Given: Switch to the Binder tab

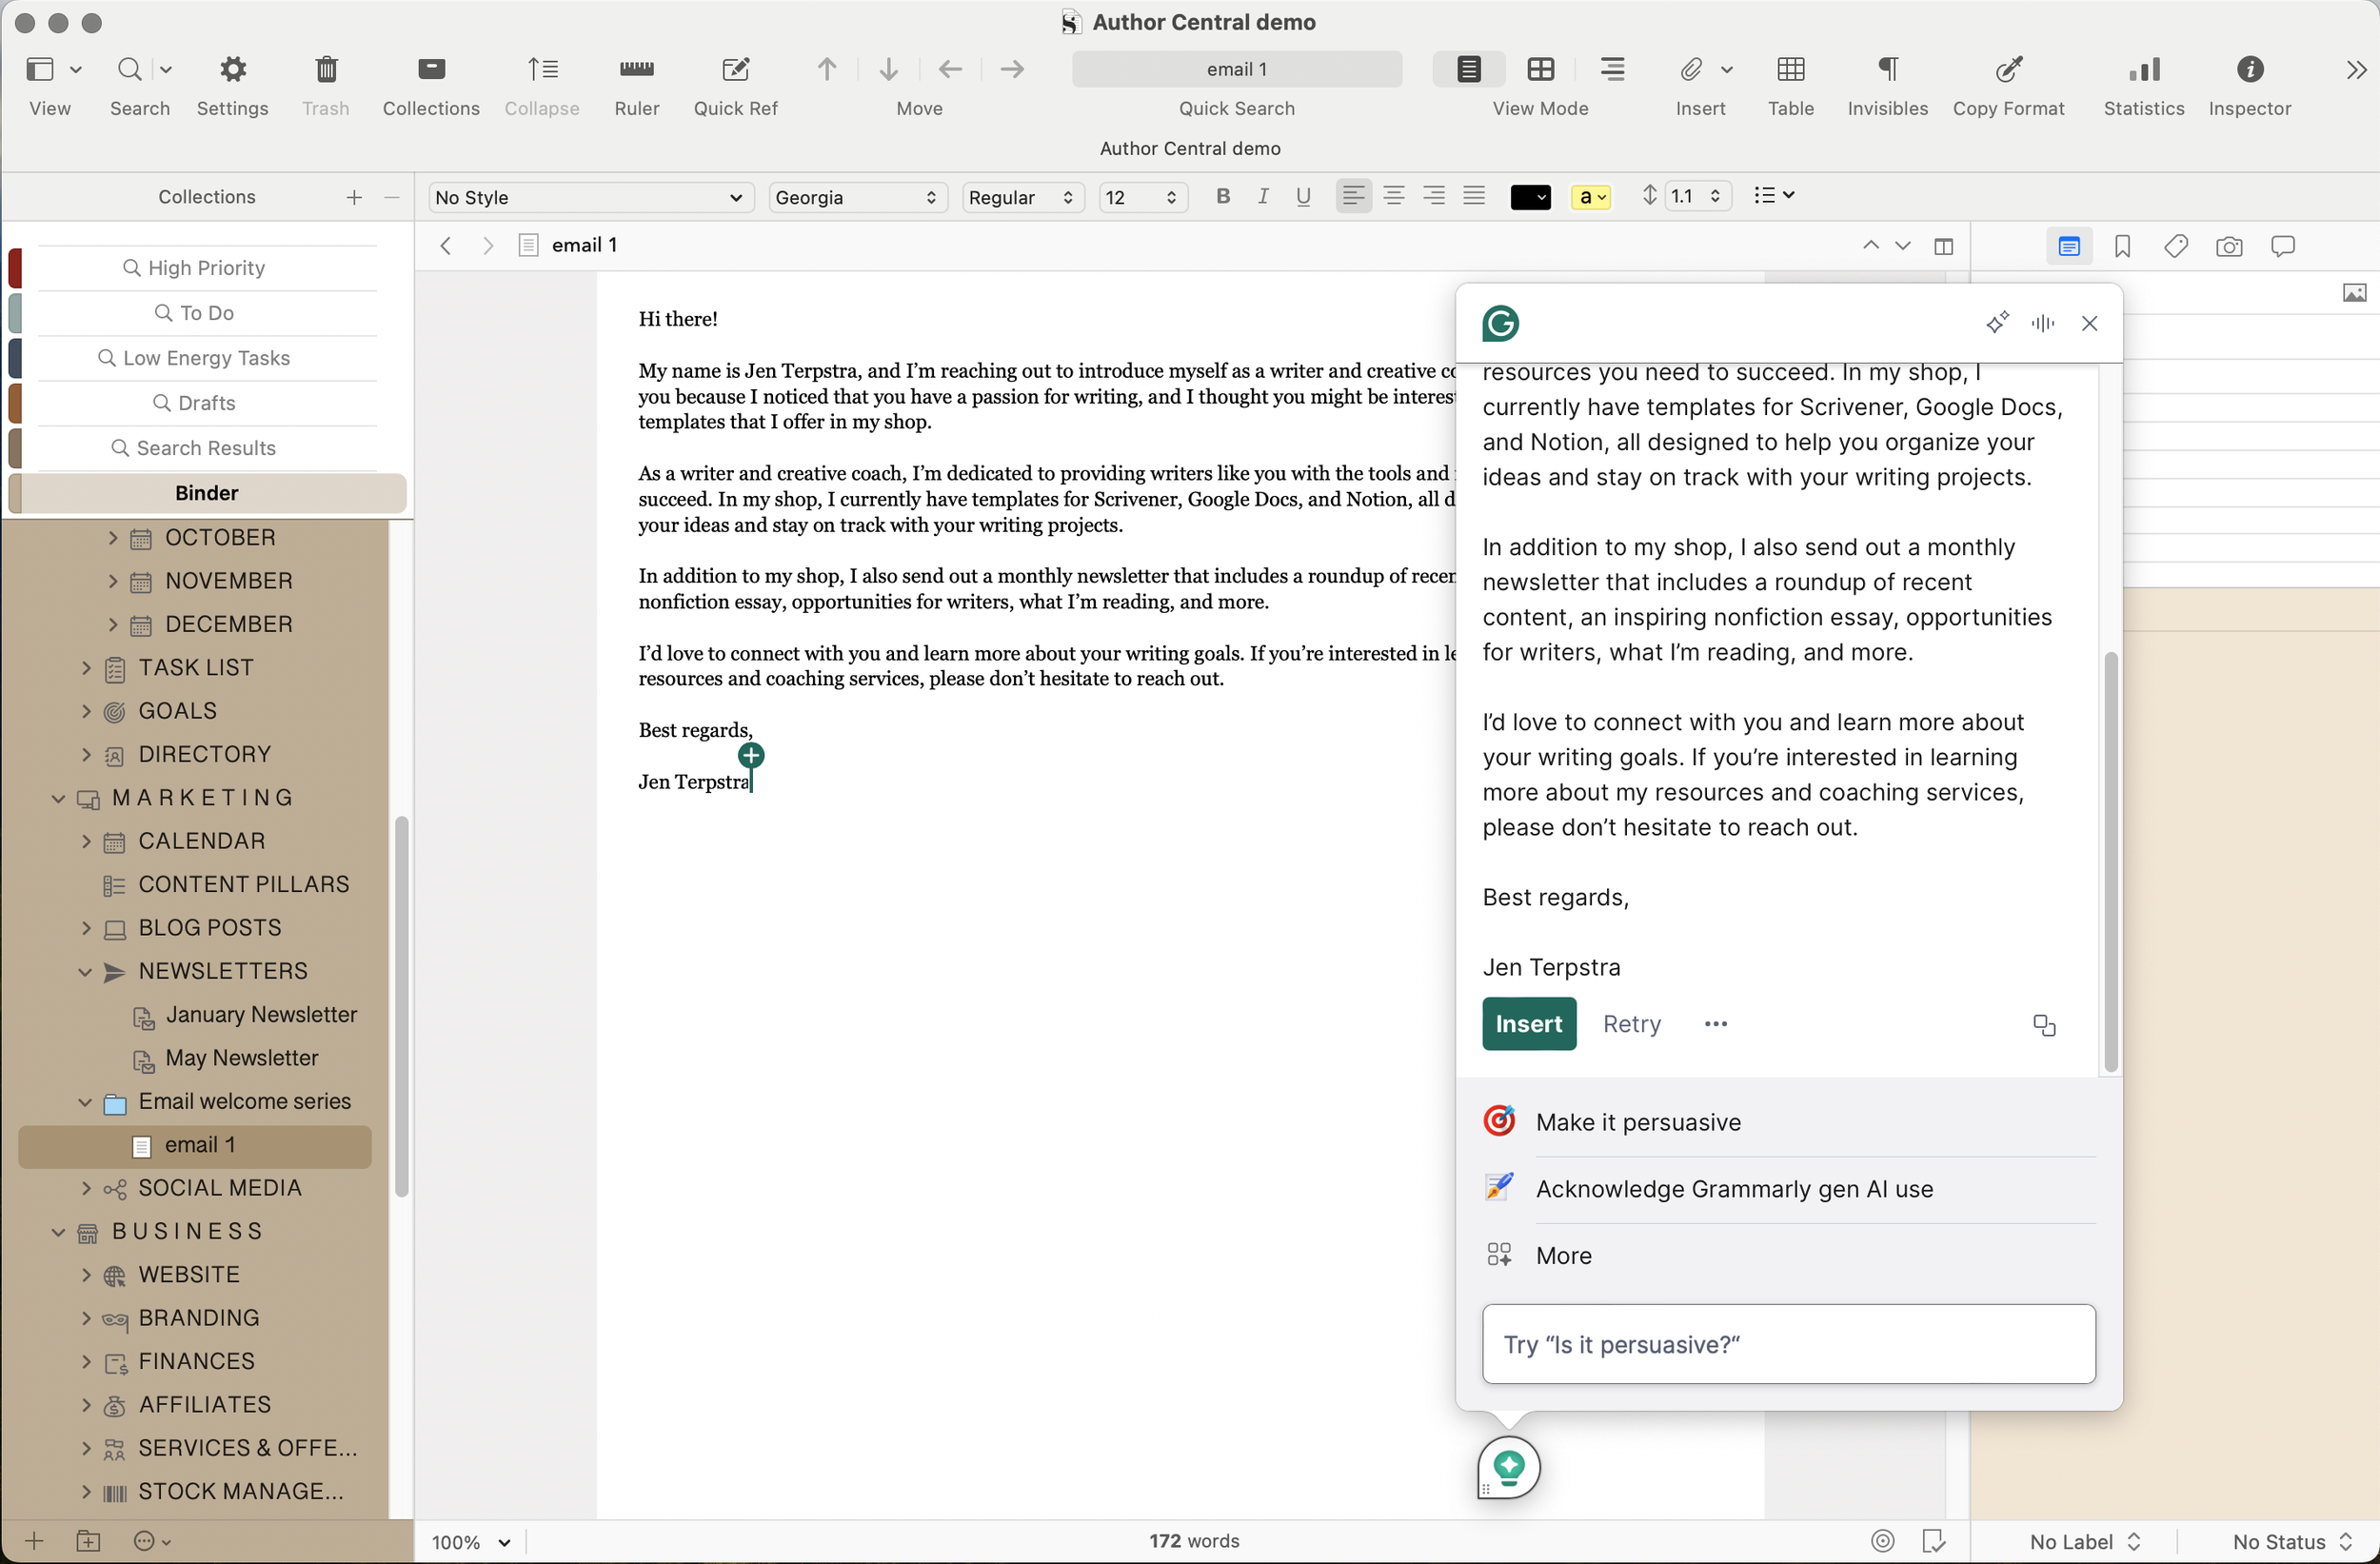Looking at the screenshot, I should (x=206, y=492).
